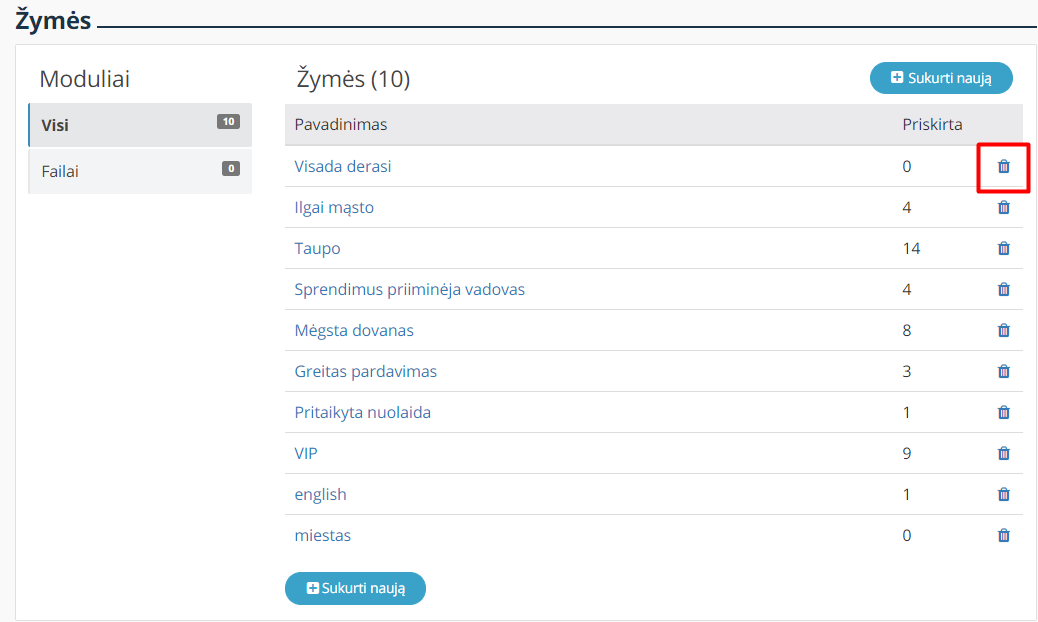
Task: Click the Moduliai heading
Action: 85,79
